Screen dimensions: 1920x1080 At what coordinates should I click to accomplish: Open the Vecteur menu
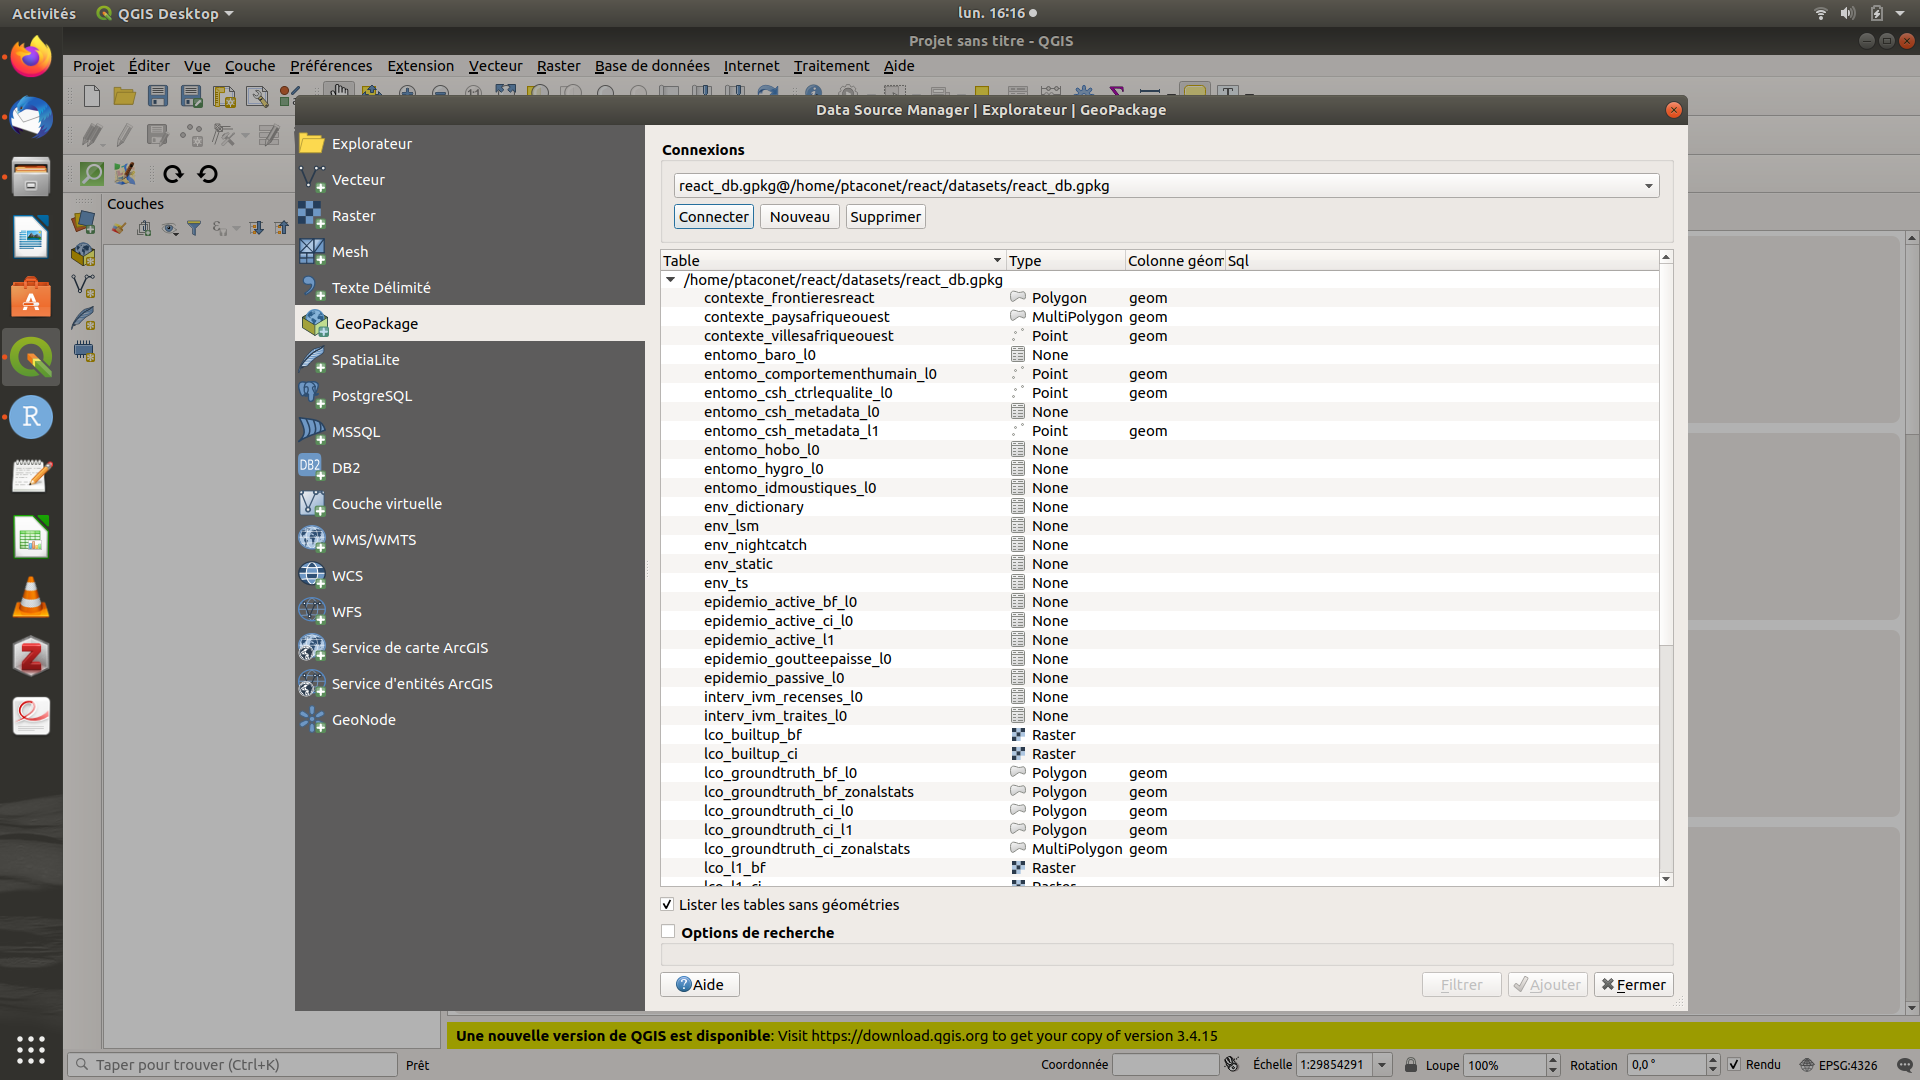[495, 66]
